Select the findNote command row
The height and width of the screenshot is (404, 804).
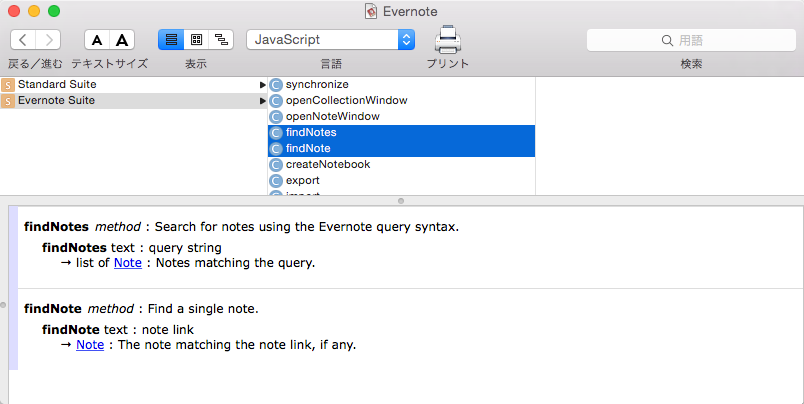(x=401, y=149)
